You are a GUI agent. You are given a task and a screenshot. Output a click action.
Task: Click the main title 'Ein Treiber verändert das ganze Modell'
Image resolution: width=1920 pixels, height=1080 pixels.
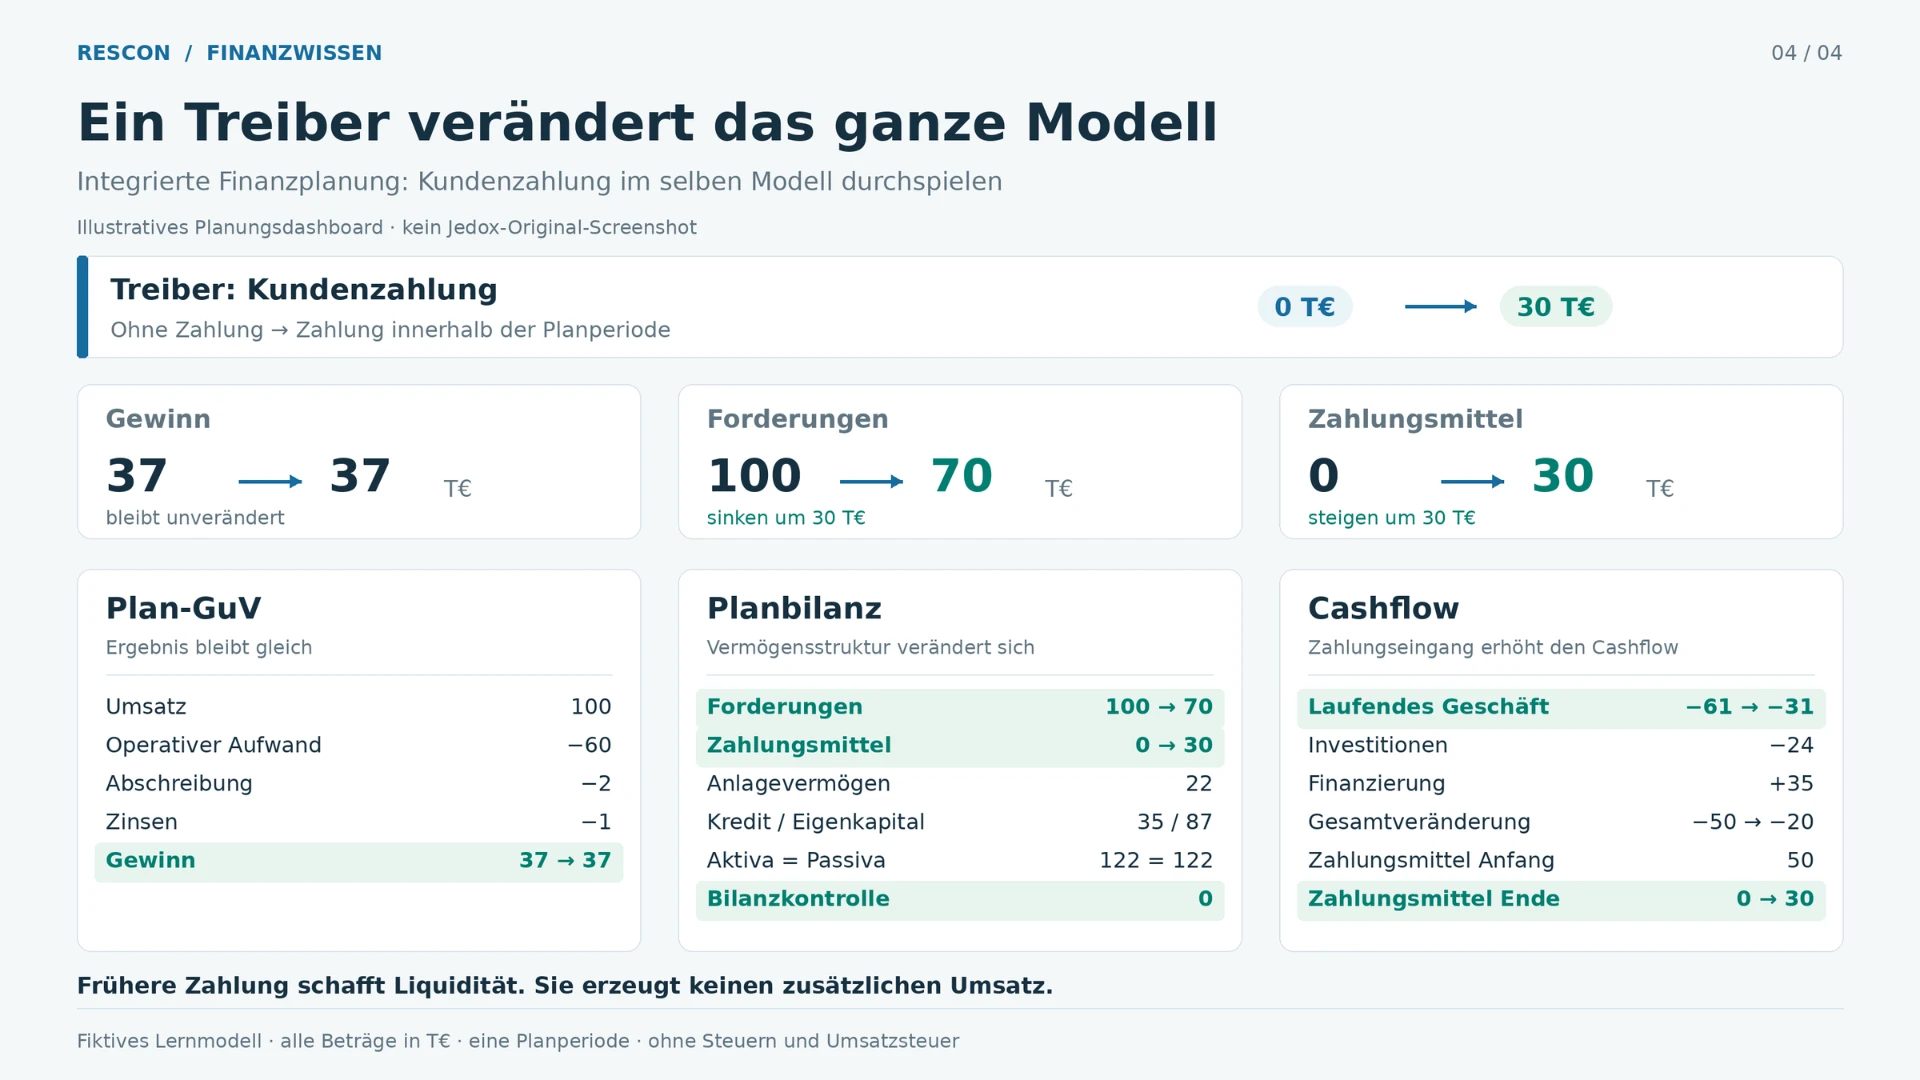tap(647, 123)
